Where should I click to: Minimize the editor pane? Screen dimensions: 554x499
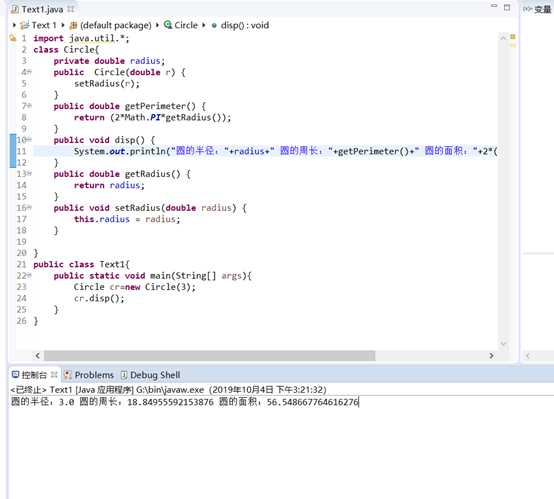click(x=494, y=6)
